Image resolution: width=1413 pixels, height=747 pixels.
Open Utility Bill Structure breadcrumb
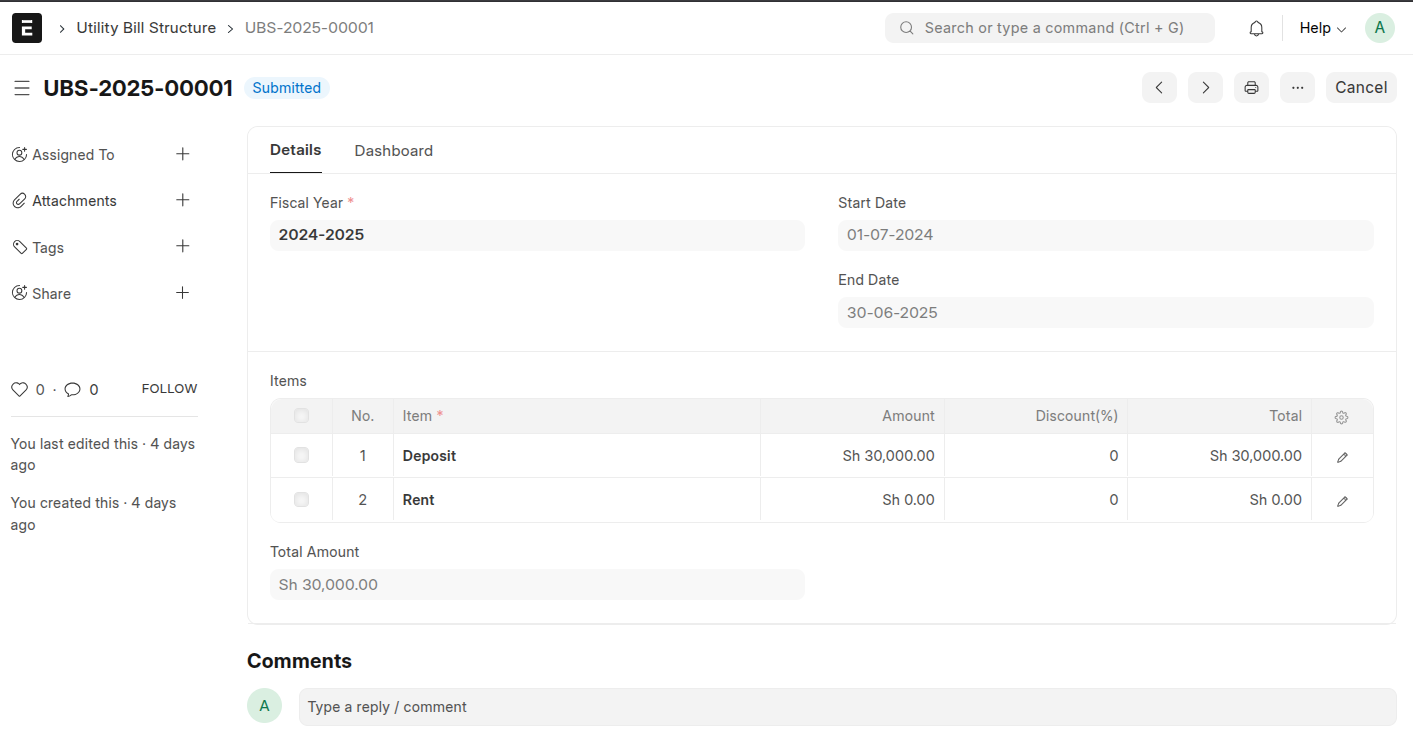(x=146, y=28)
